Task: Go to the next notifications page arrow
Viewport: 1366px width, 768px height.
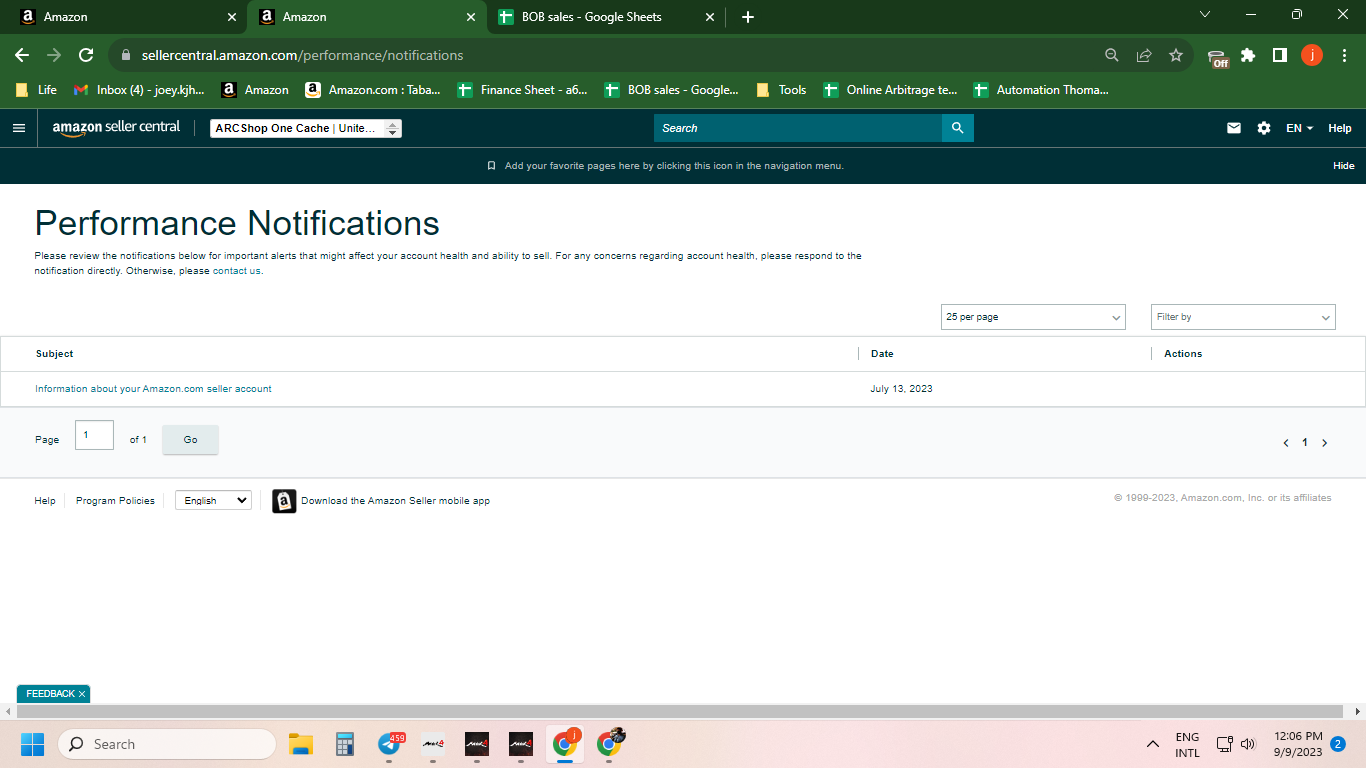Action: tap(1325, 443)
